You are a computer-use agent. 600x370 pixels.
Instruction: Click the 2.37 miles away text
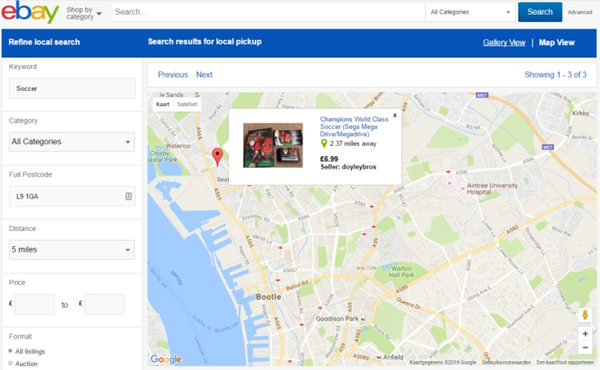click(353, 143)
